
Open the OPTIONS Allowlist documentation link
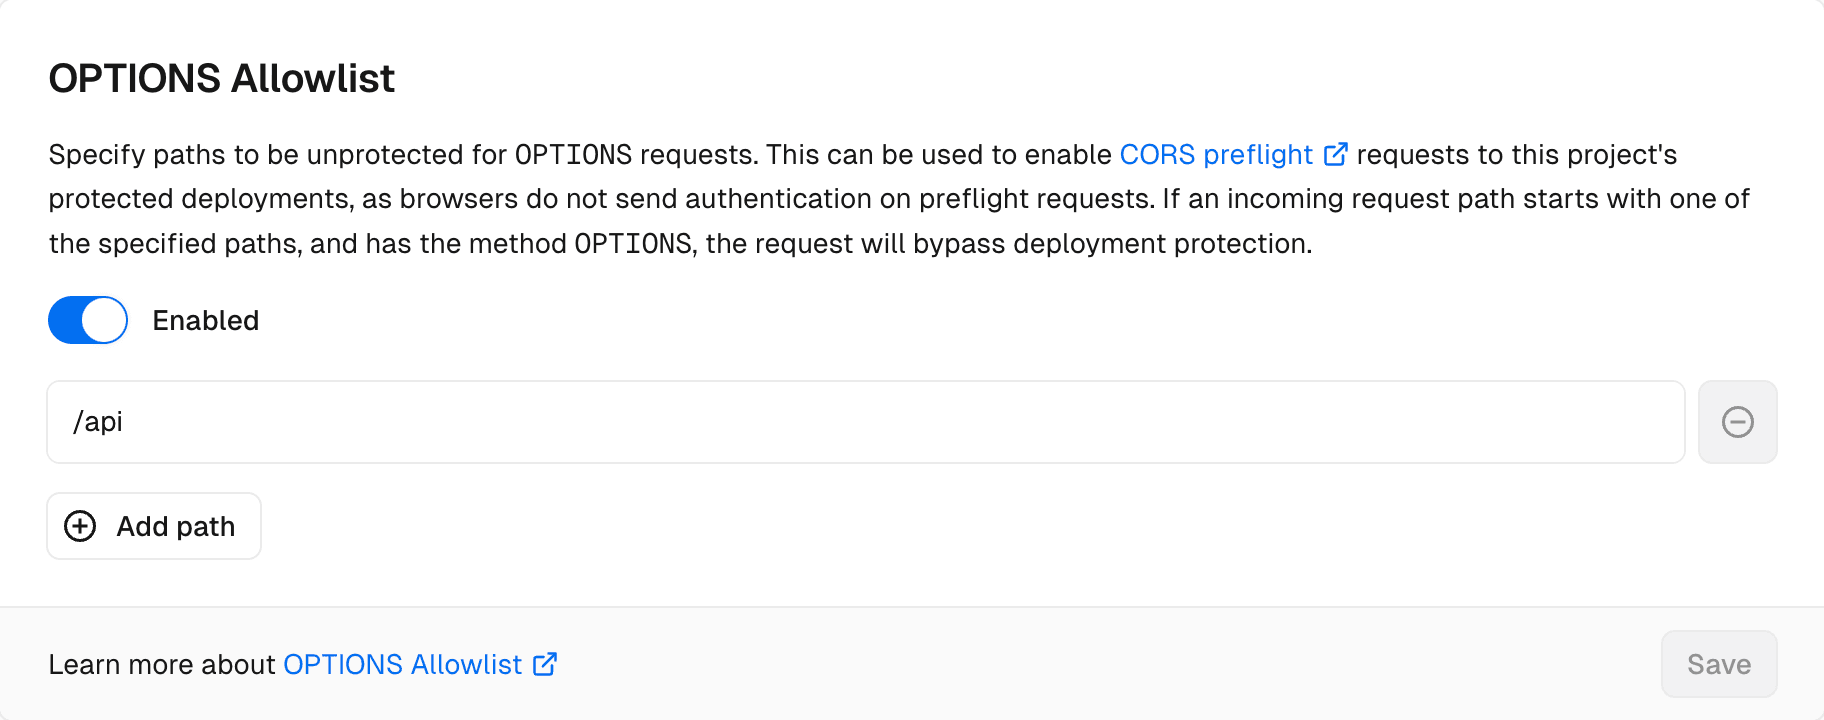[x=402, y=664]
